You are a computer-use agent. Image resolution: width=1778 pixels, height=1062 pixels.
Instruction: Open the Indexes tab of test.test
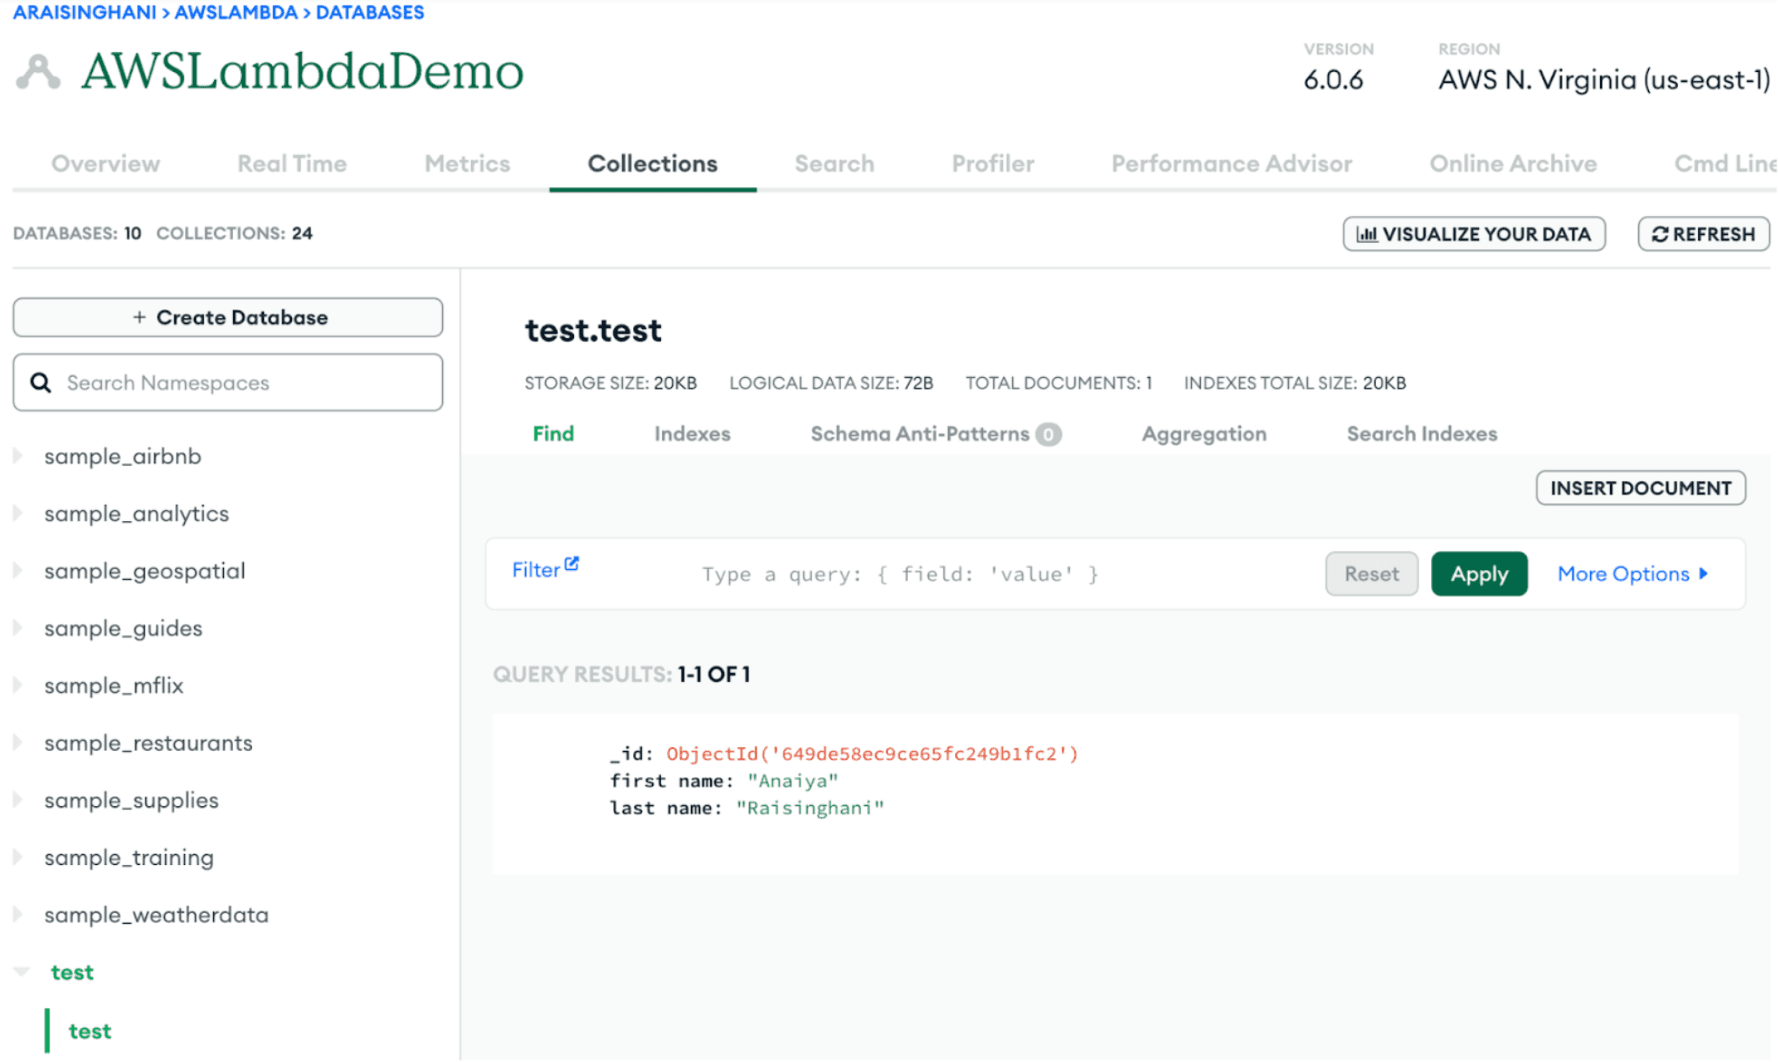pyautogui.click(x=692, y=434)
